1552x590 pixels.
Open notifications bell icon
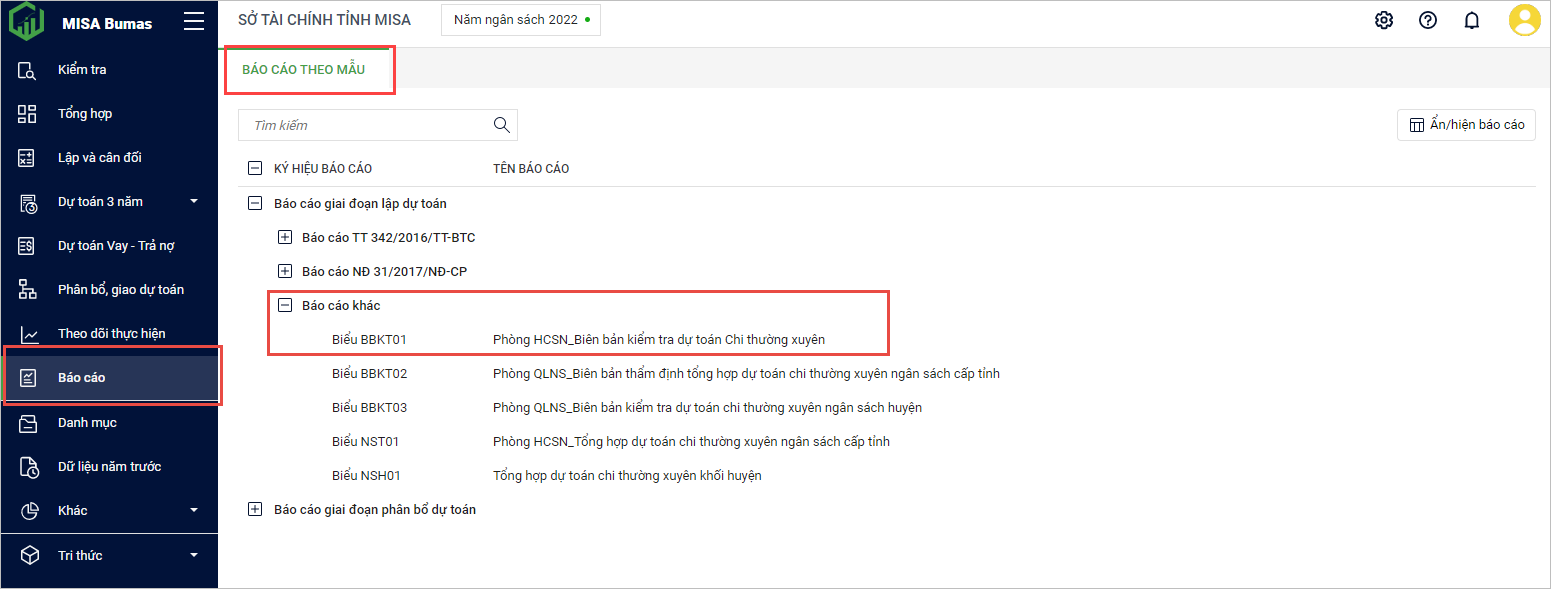click(x=1472, y=20)
